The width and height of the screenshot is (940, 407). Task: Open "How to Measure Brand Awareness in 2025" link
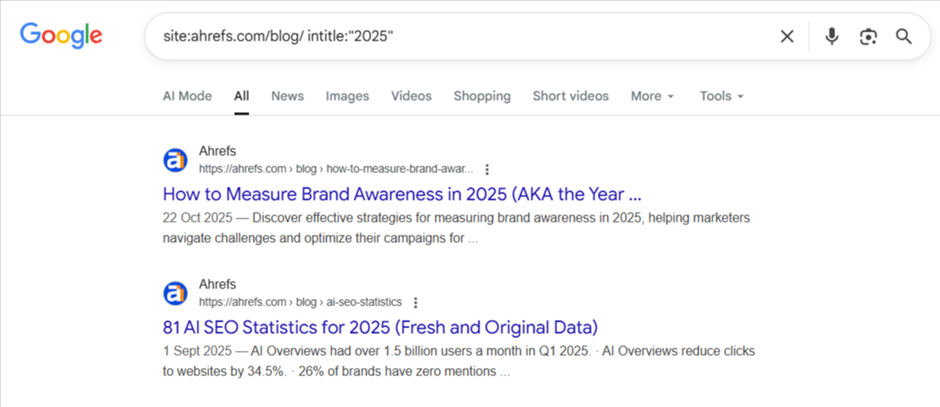tap(401, 193)
